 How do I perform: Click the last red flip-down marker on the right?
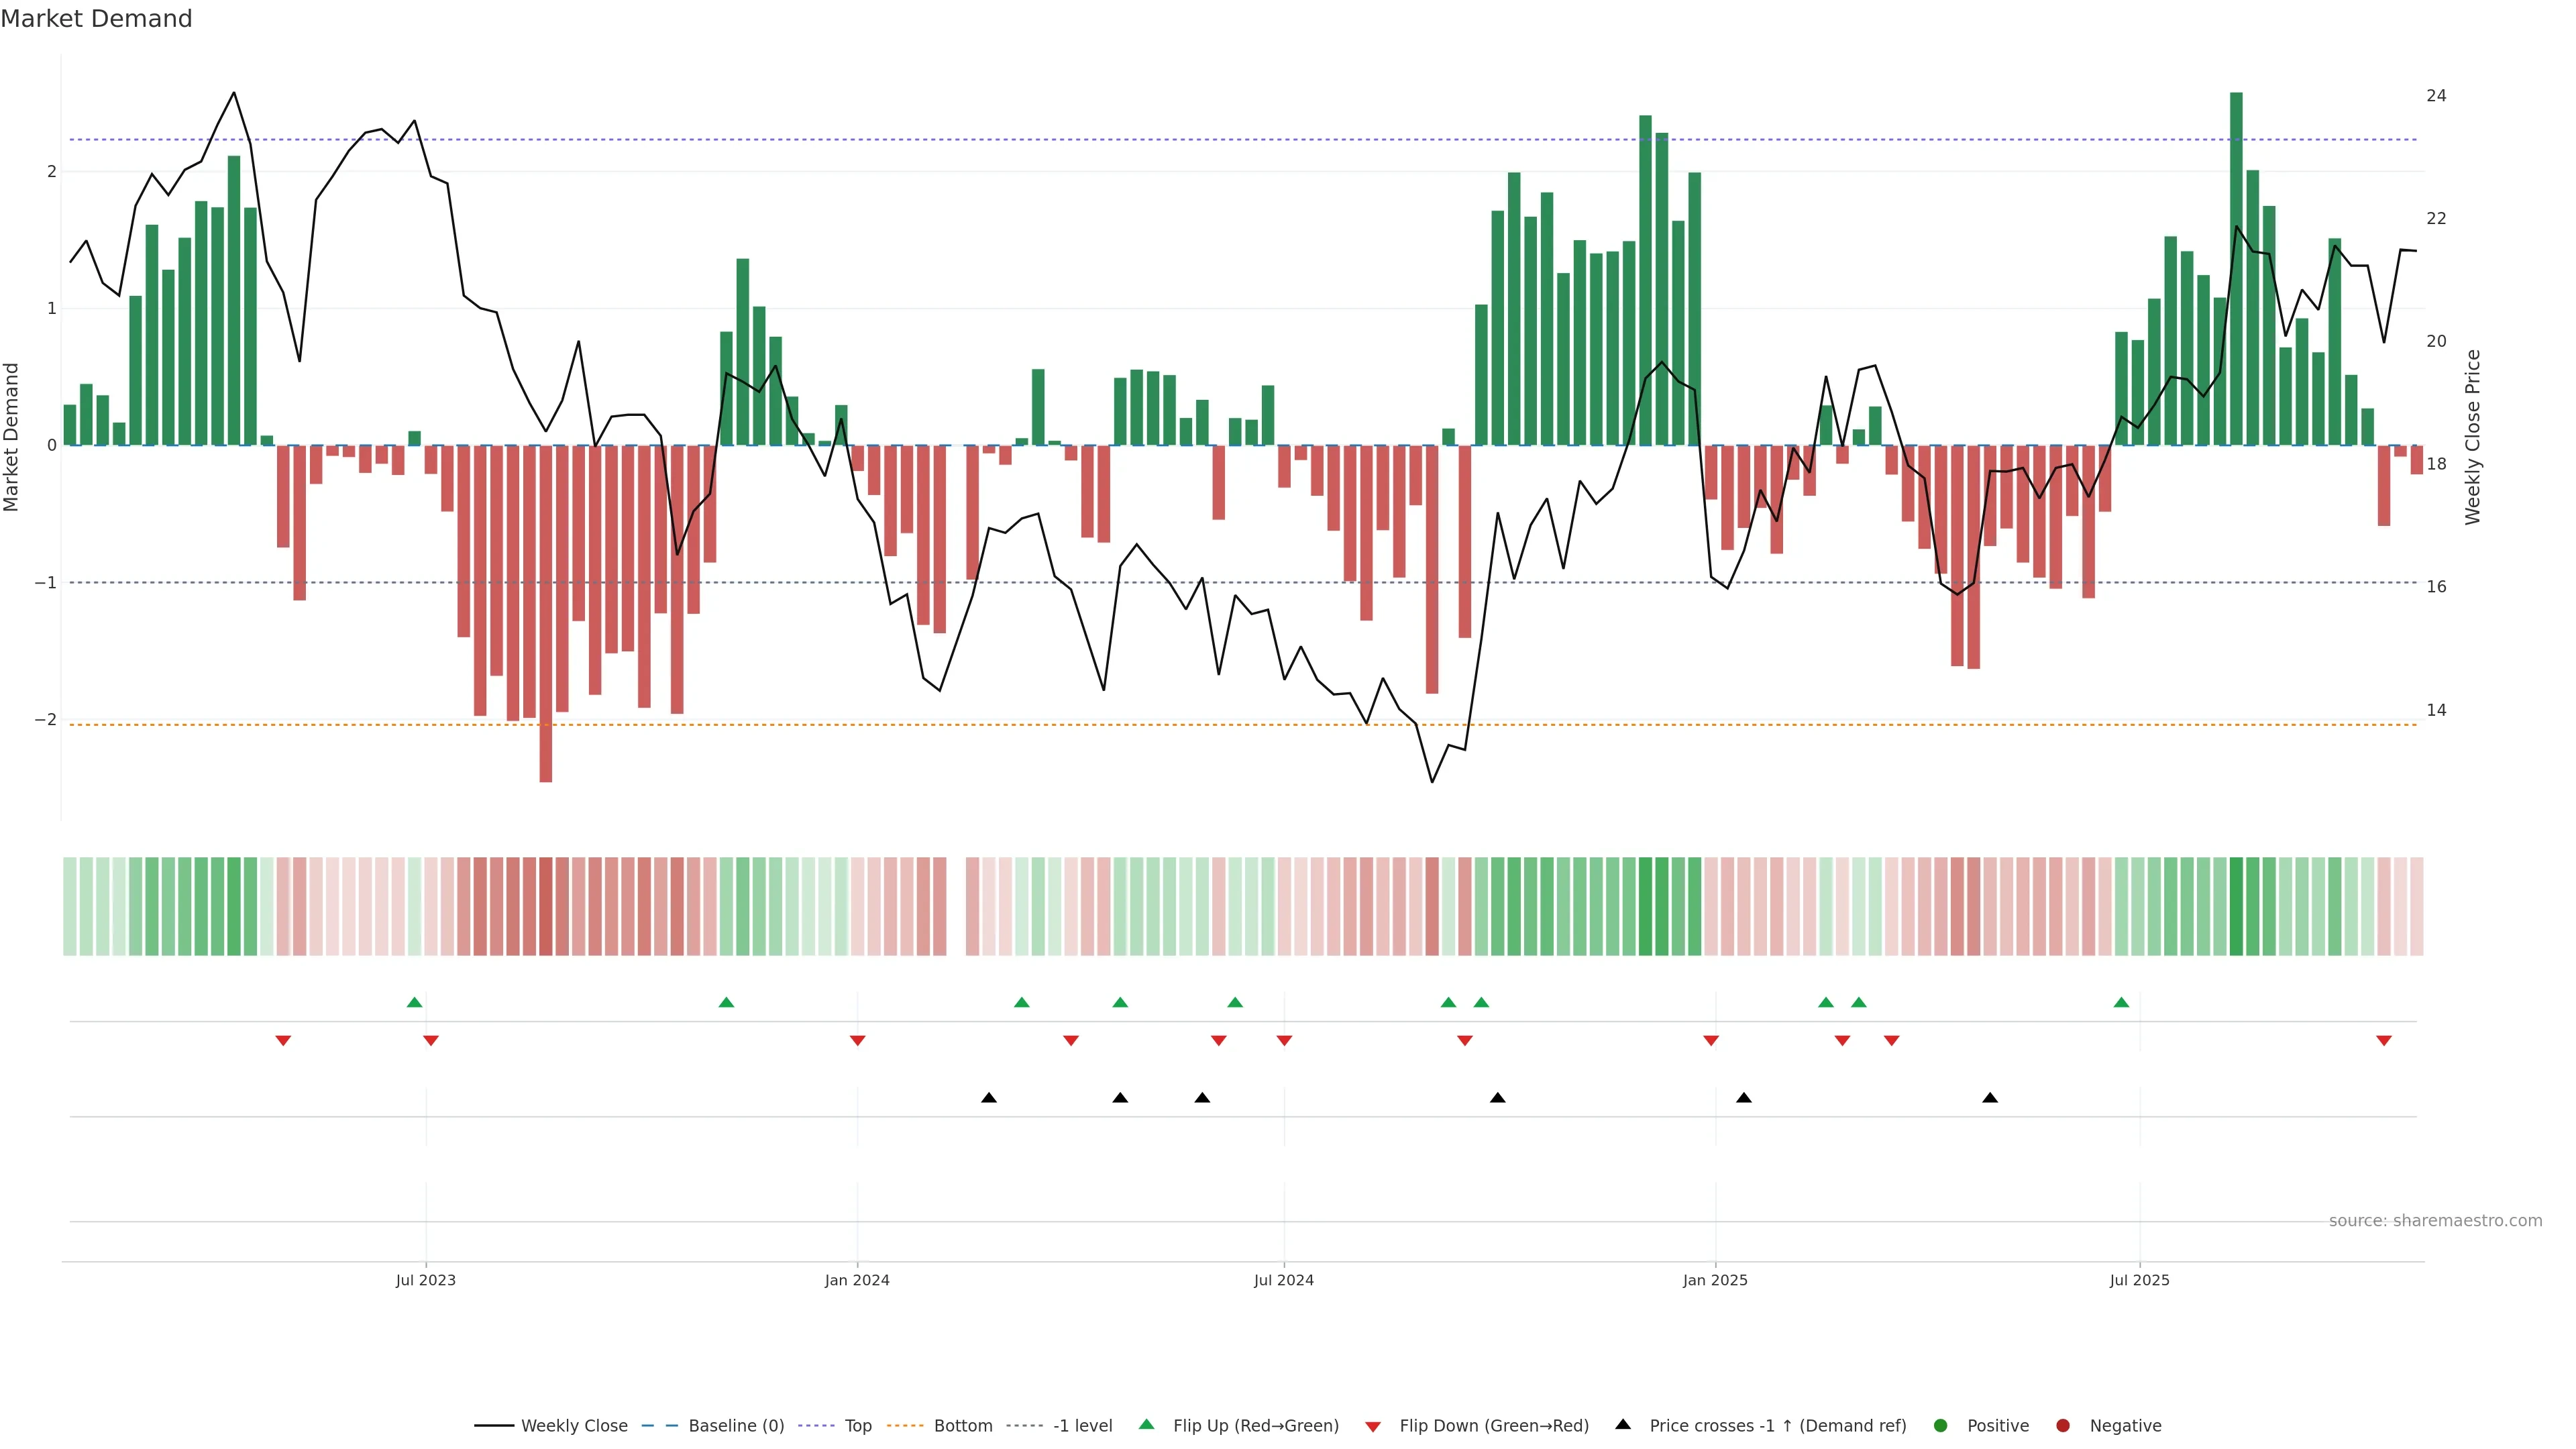tap(2383, 1041)
